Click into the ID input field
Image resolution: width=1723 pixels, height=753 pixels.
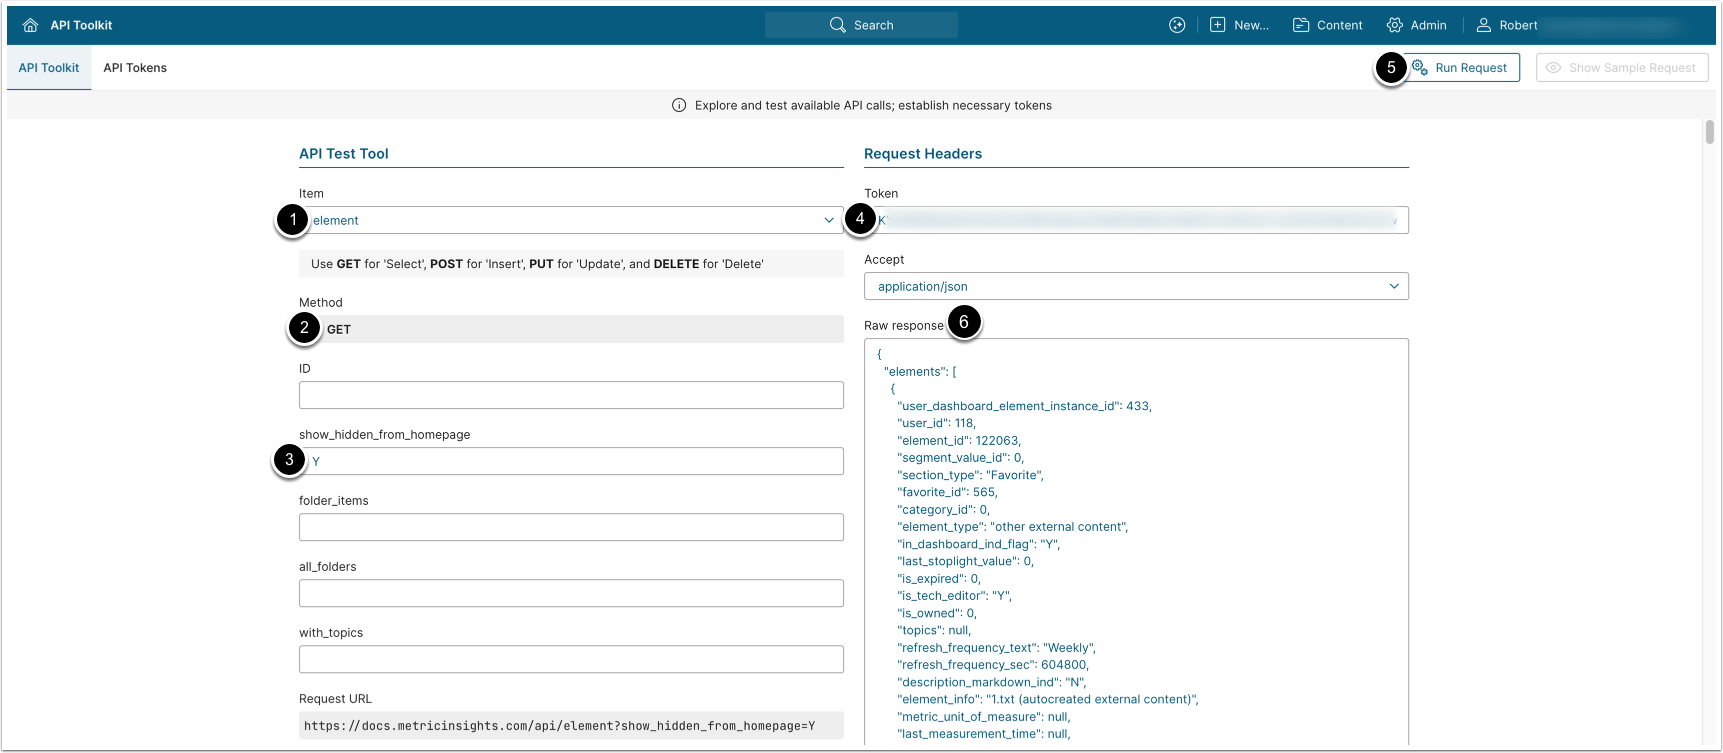pyautogui.click(x=570, y=395)
